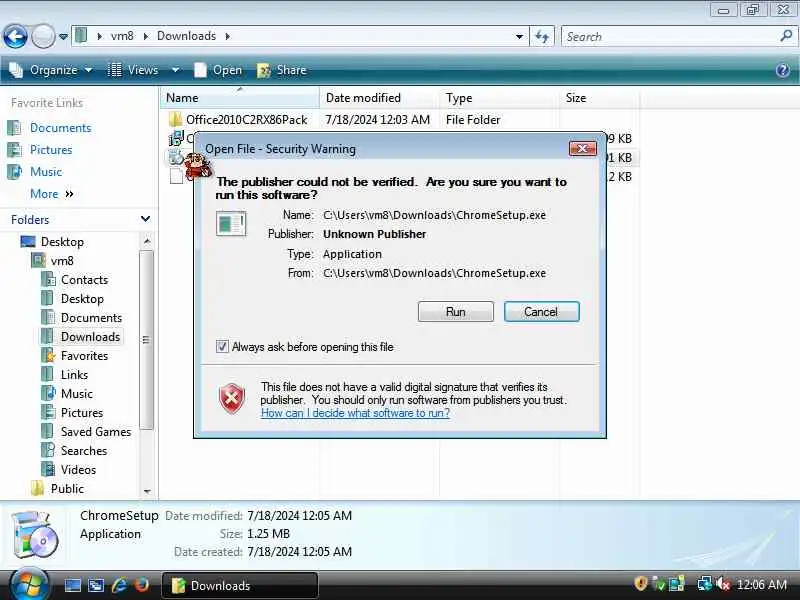This screenshot has height=600, width=800.
Task: Click Open in the toolbar
Action: coord(218,70)
